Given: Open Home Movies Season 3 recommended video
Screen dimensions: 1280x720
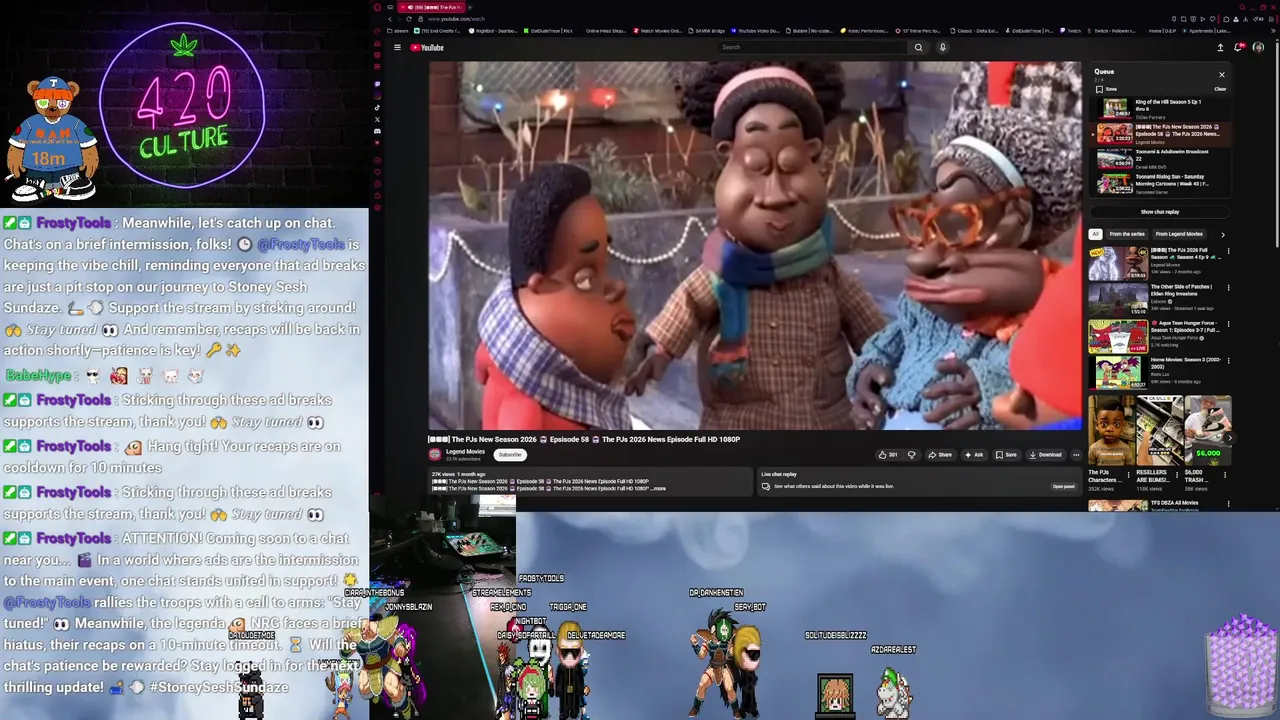Looking at the screenshot, I should (x=1118, y=373).
